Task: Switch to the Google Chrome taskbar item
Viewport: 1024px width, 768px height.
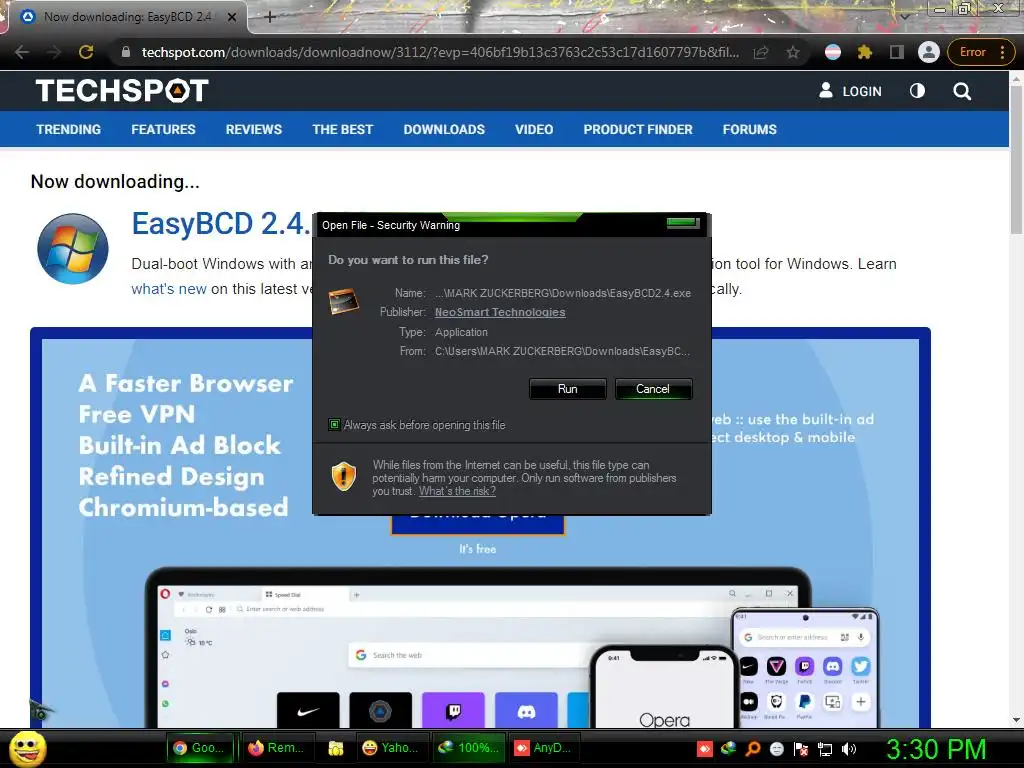Action: (201, 748)
